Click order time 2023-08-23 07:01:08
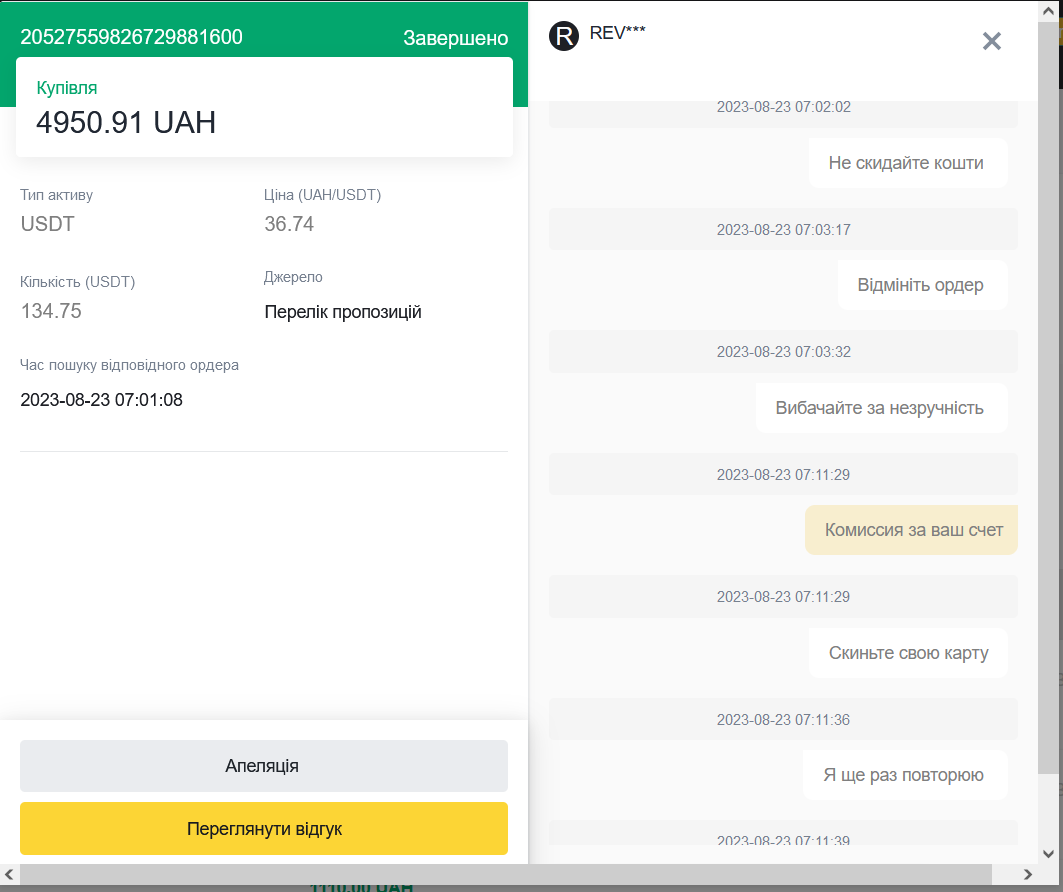Viewport: 1063px width, 892px height. pos(102,400)
